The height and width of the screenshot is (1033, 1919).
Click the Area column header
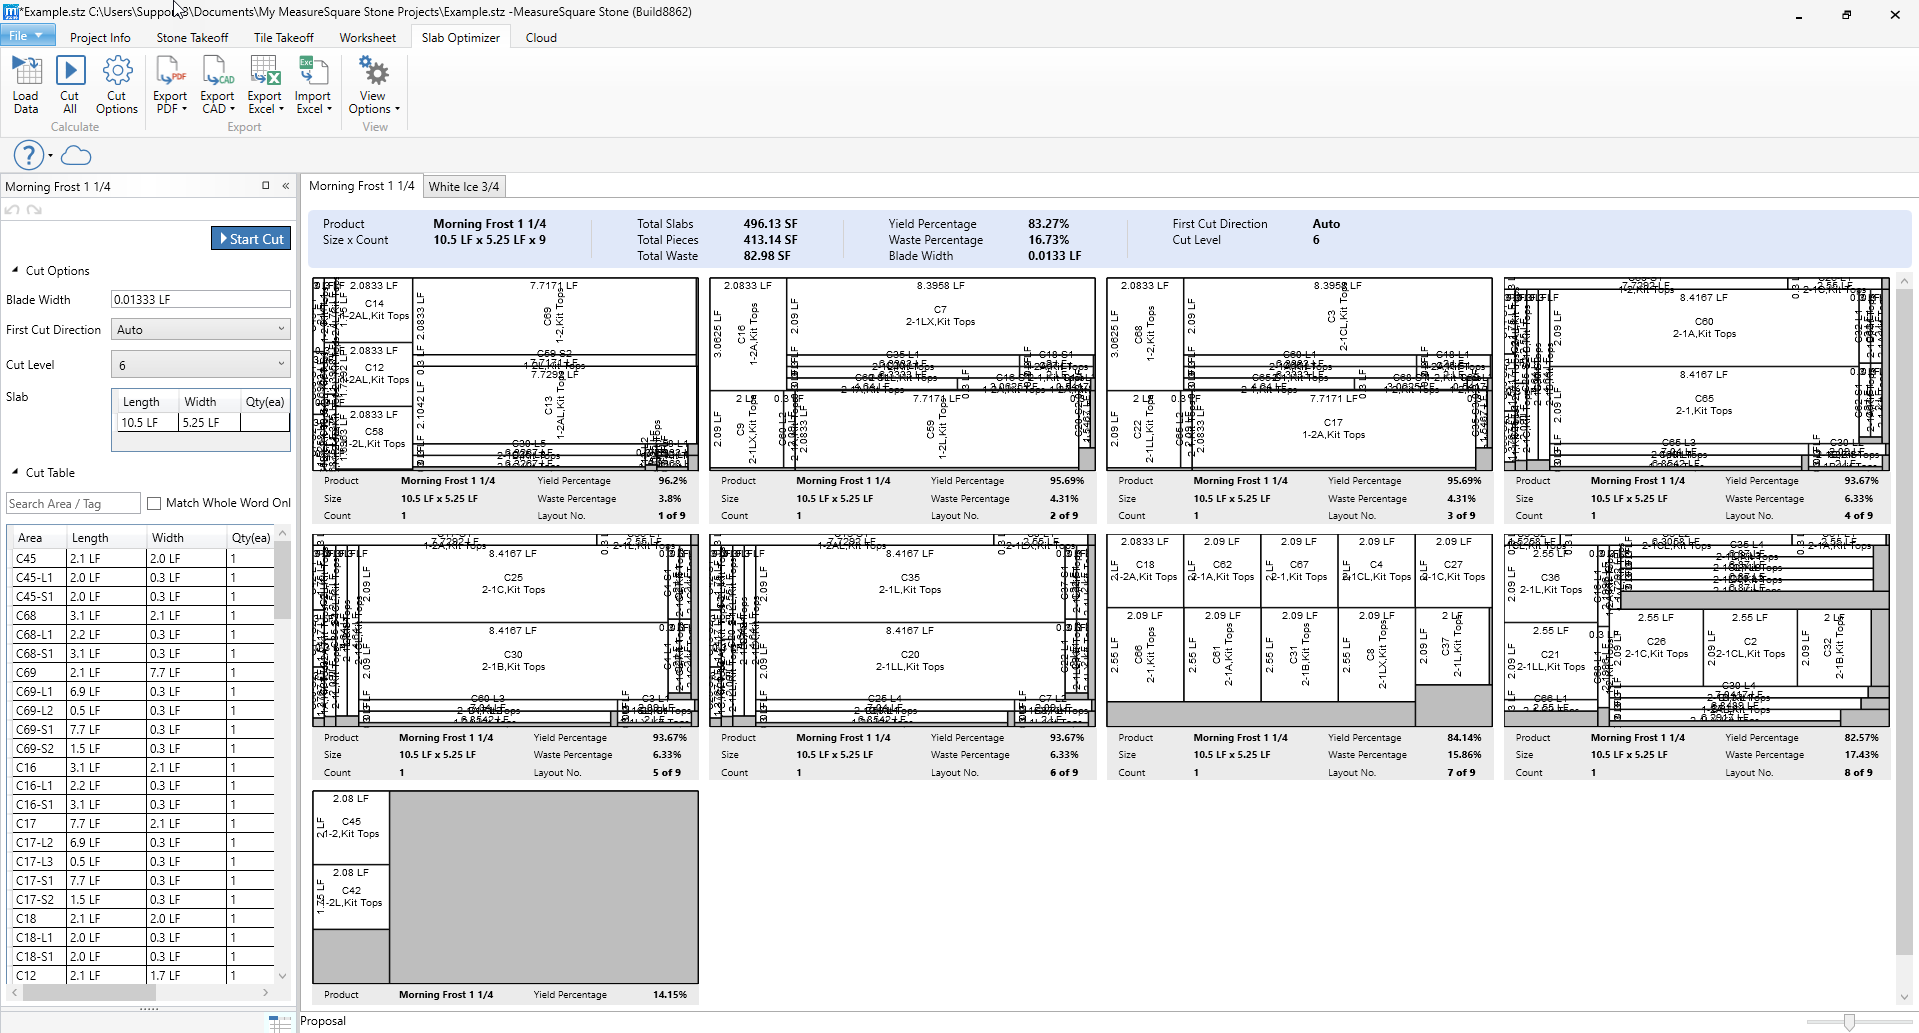[x=39, y=538]
